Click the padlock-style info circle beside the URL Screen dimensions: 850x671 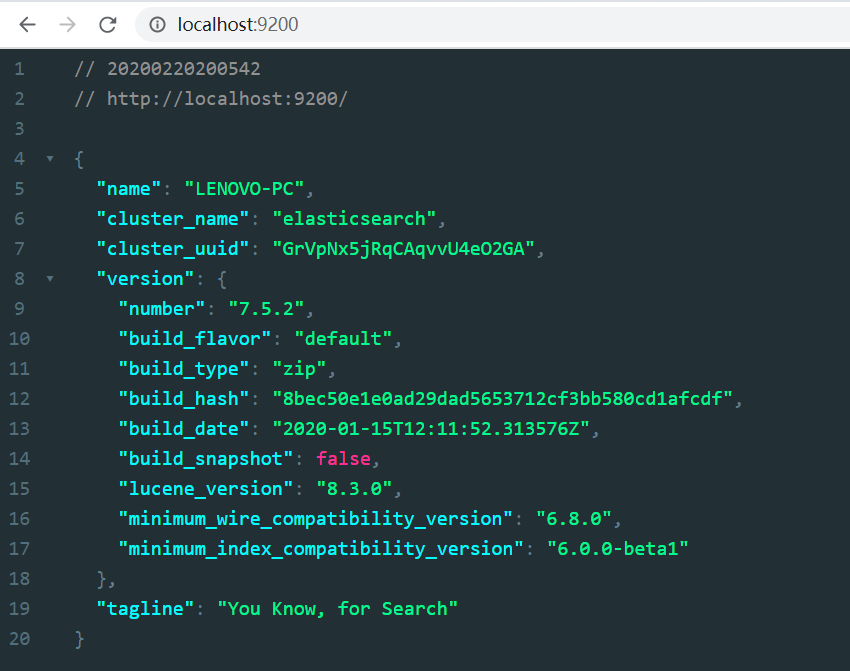pyautogui.click(x=160, y=25)
